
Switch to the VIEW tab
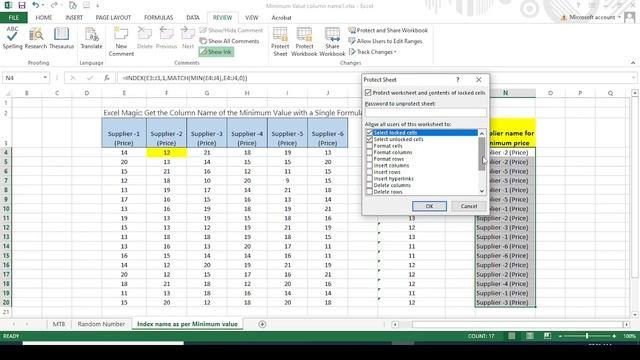pos(251,18)
